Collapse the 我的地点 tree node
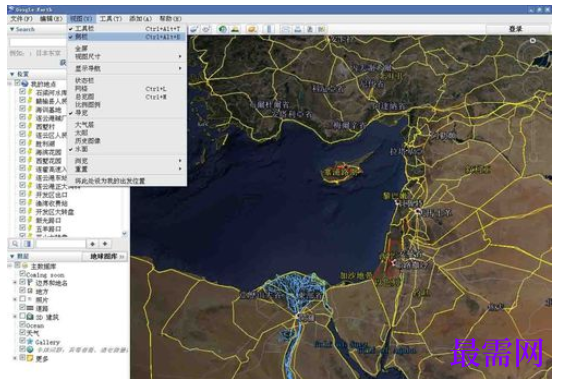 [10, 84]
